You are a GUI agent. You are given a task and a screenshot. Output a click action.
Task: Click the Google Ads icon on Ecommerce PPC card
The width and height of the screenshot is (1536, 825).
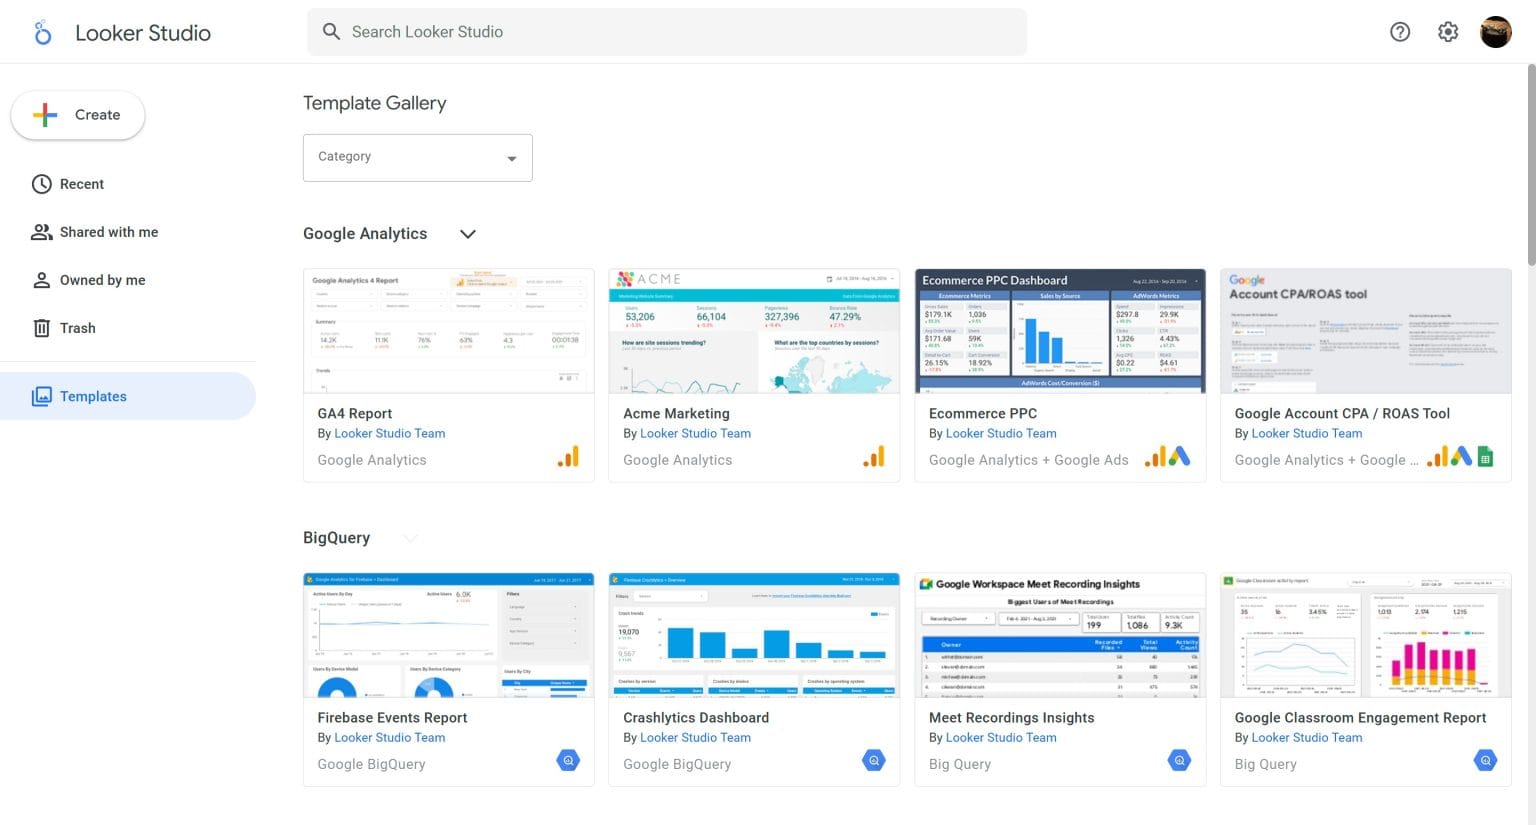(1180, 457)
